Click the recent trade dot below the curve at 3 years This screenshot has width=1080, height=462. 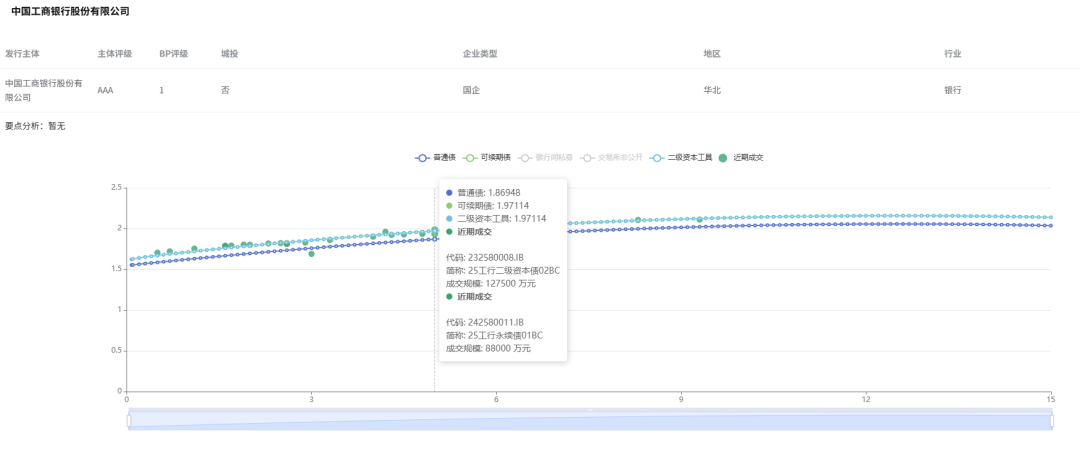click(x=311, y=254)
